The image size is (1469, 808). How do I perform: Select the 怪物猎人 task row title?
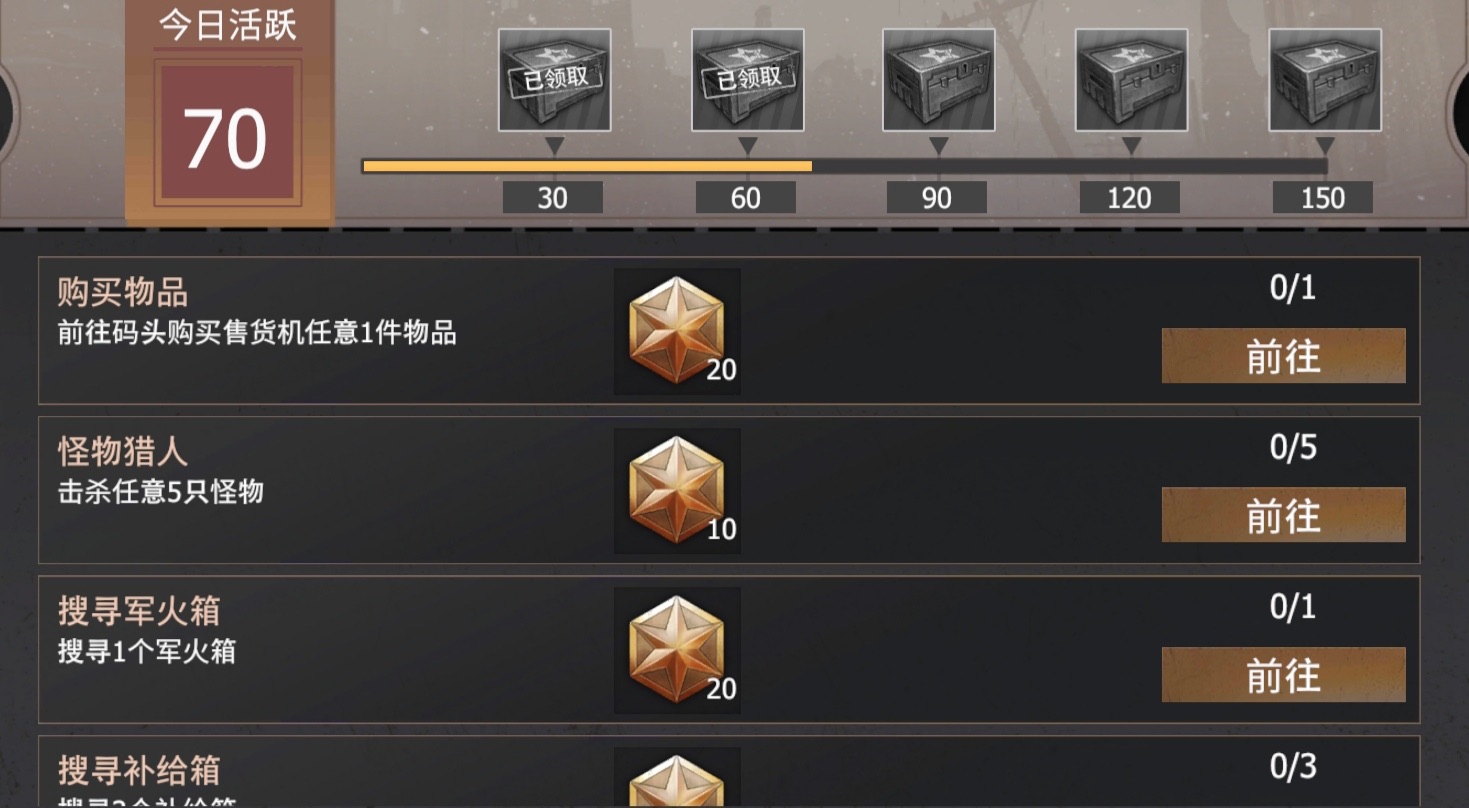tap(123, 452)
